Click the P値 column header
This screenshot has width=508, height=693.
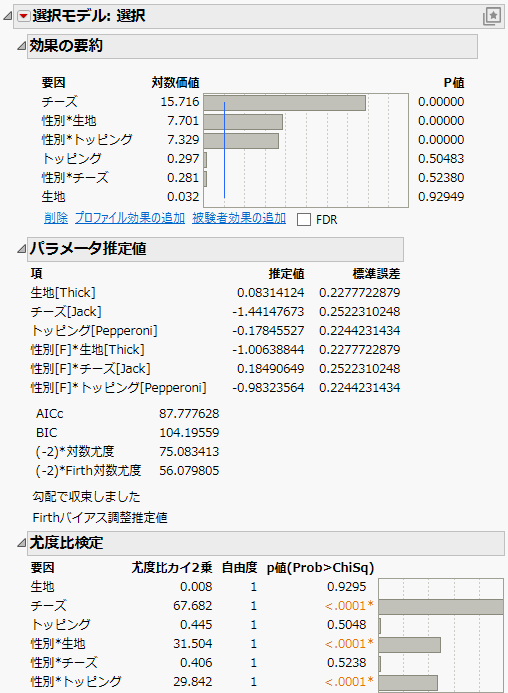tap(454, 83)
